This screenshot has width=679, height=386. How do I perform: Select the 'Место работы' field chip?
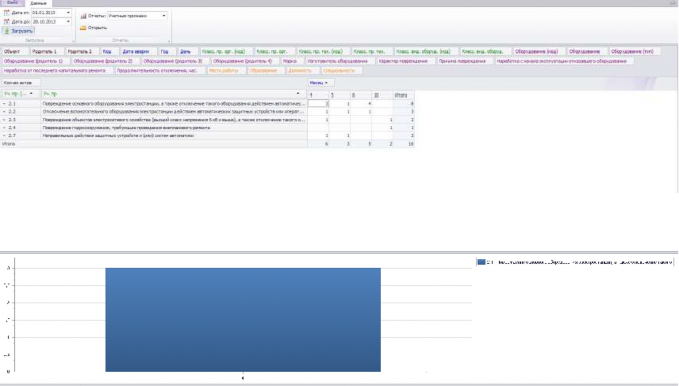pyautogui.click(x=226, y=71)
